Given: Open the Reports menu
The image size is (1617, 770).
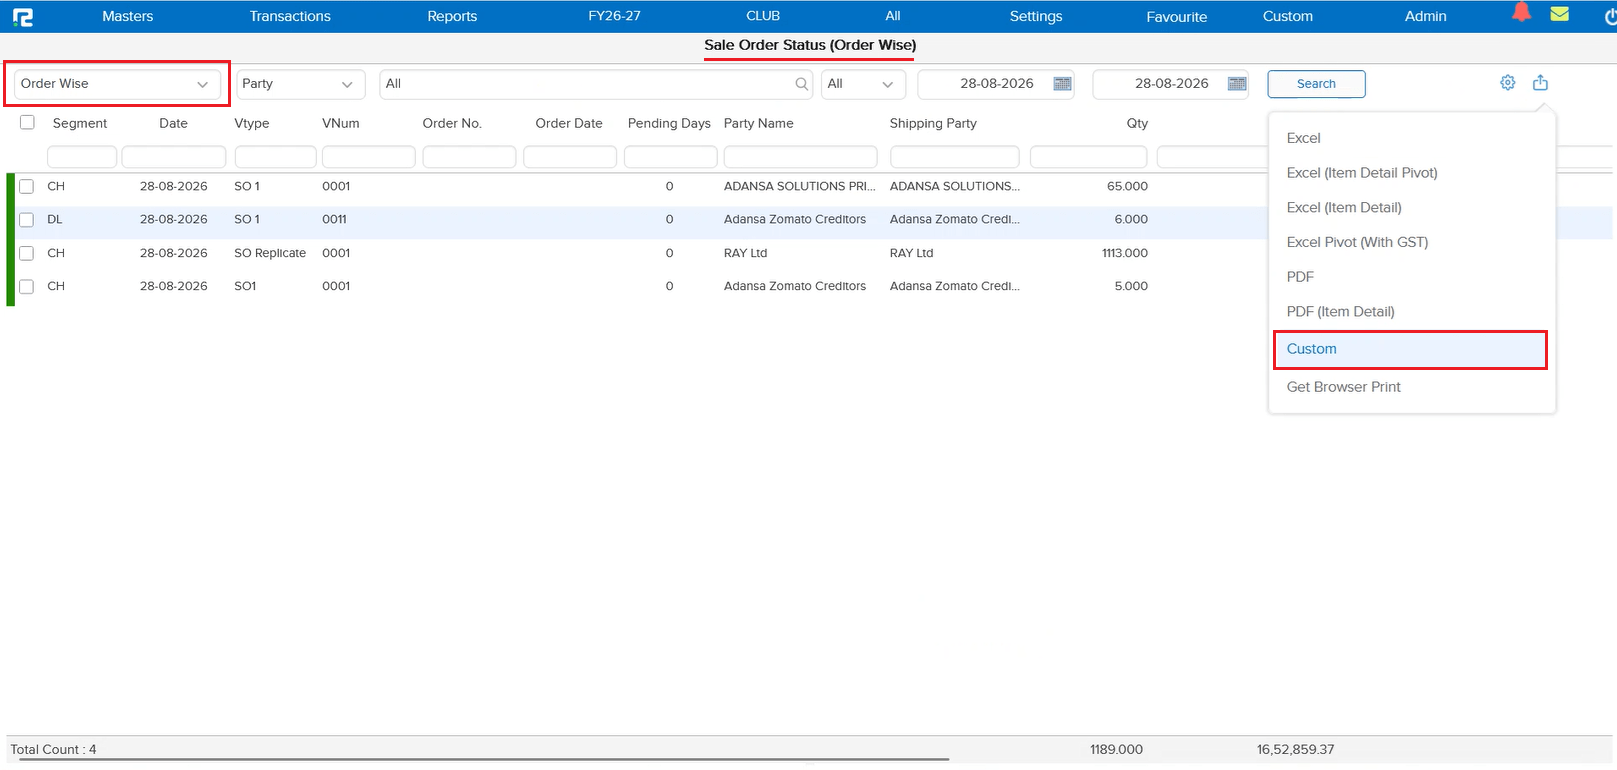Looking at the screenshot, I should click(452, 16).
